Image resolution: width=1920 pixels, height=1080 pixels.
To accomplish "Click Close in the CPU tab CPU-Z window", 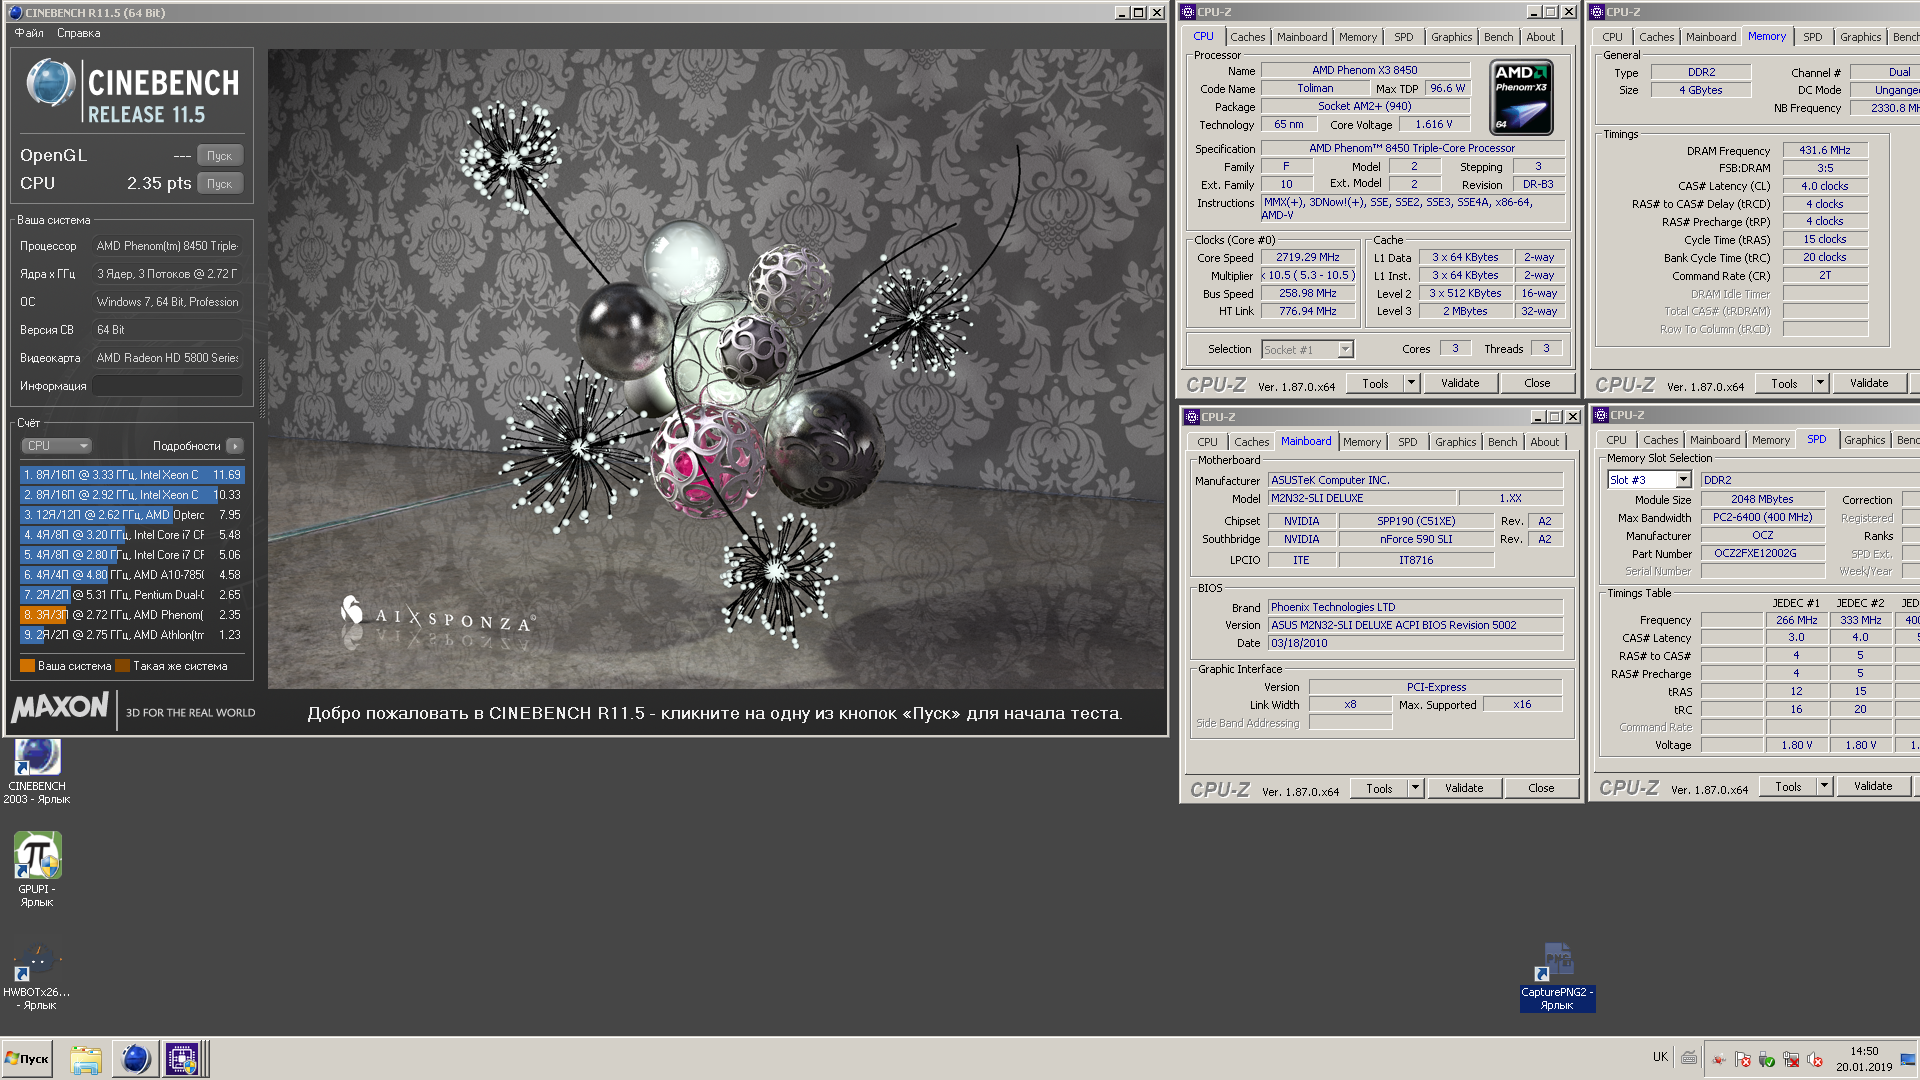I will 1538,383.
